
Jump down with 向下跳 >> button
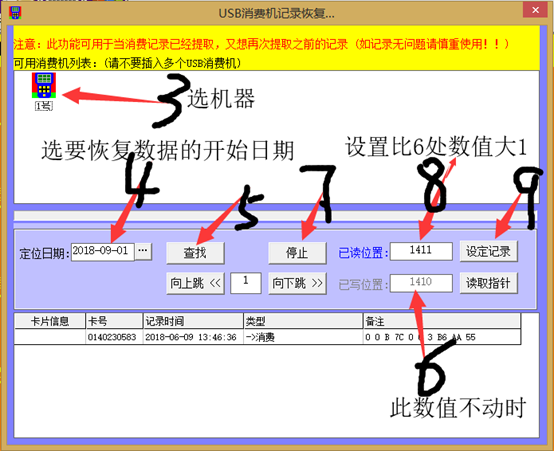click(x=297, y=283)
